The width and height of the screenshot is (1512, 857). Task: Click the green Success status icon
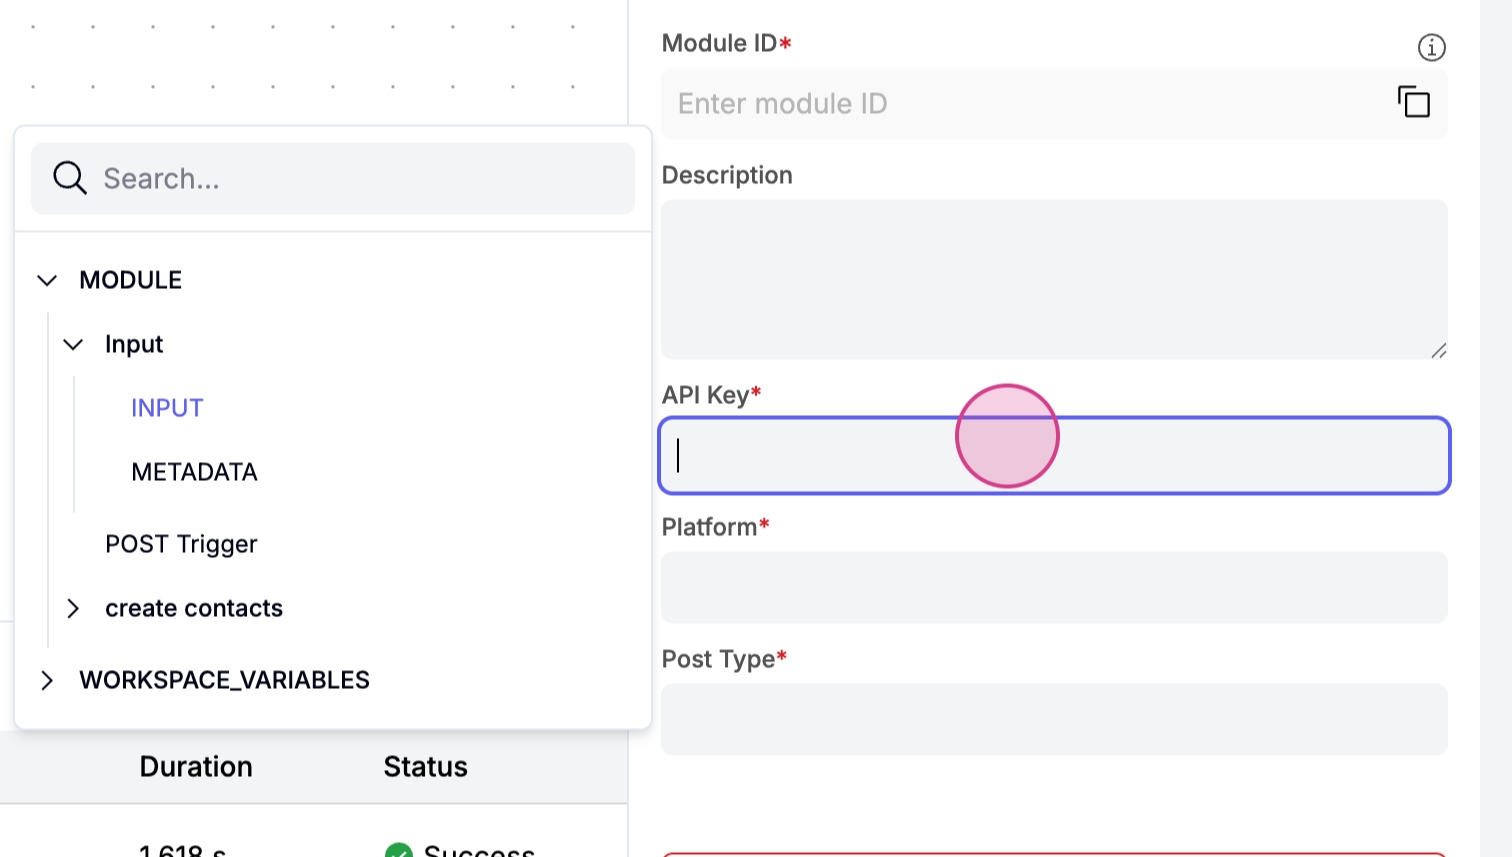399,851
